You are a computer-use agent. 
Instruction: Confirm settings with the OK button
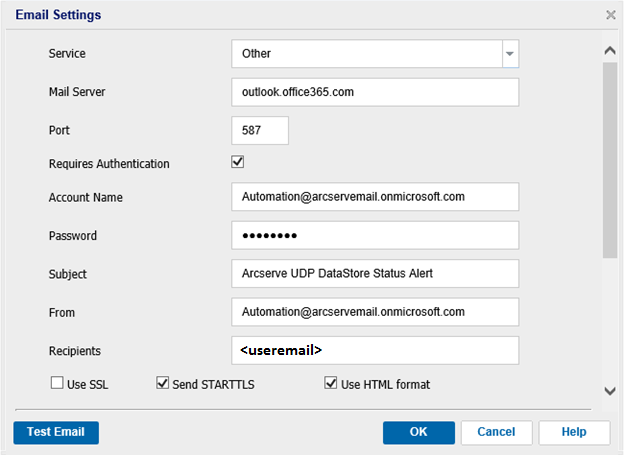[x=416, y=432]
